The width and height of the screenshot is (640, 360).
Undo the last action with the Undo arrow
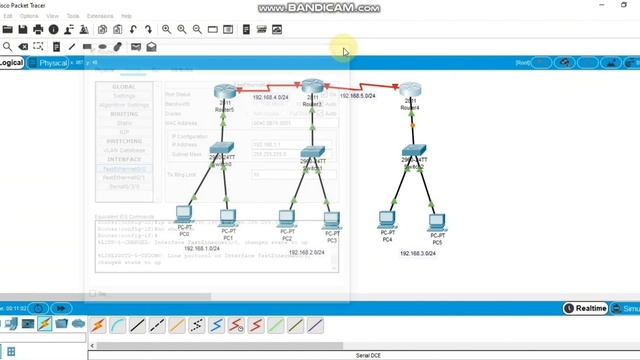133,29
